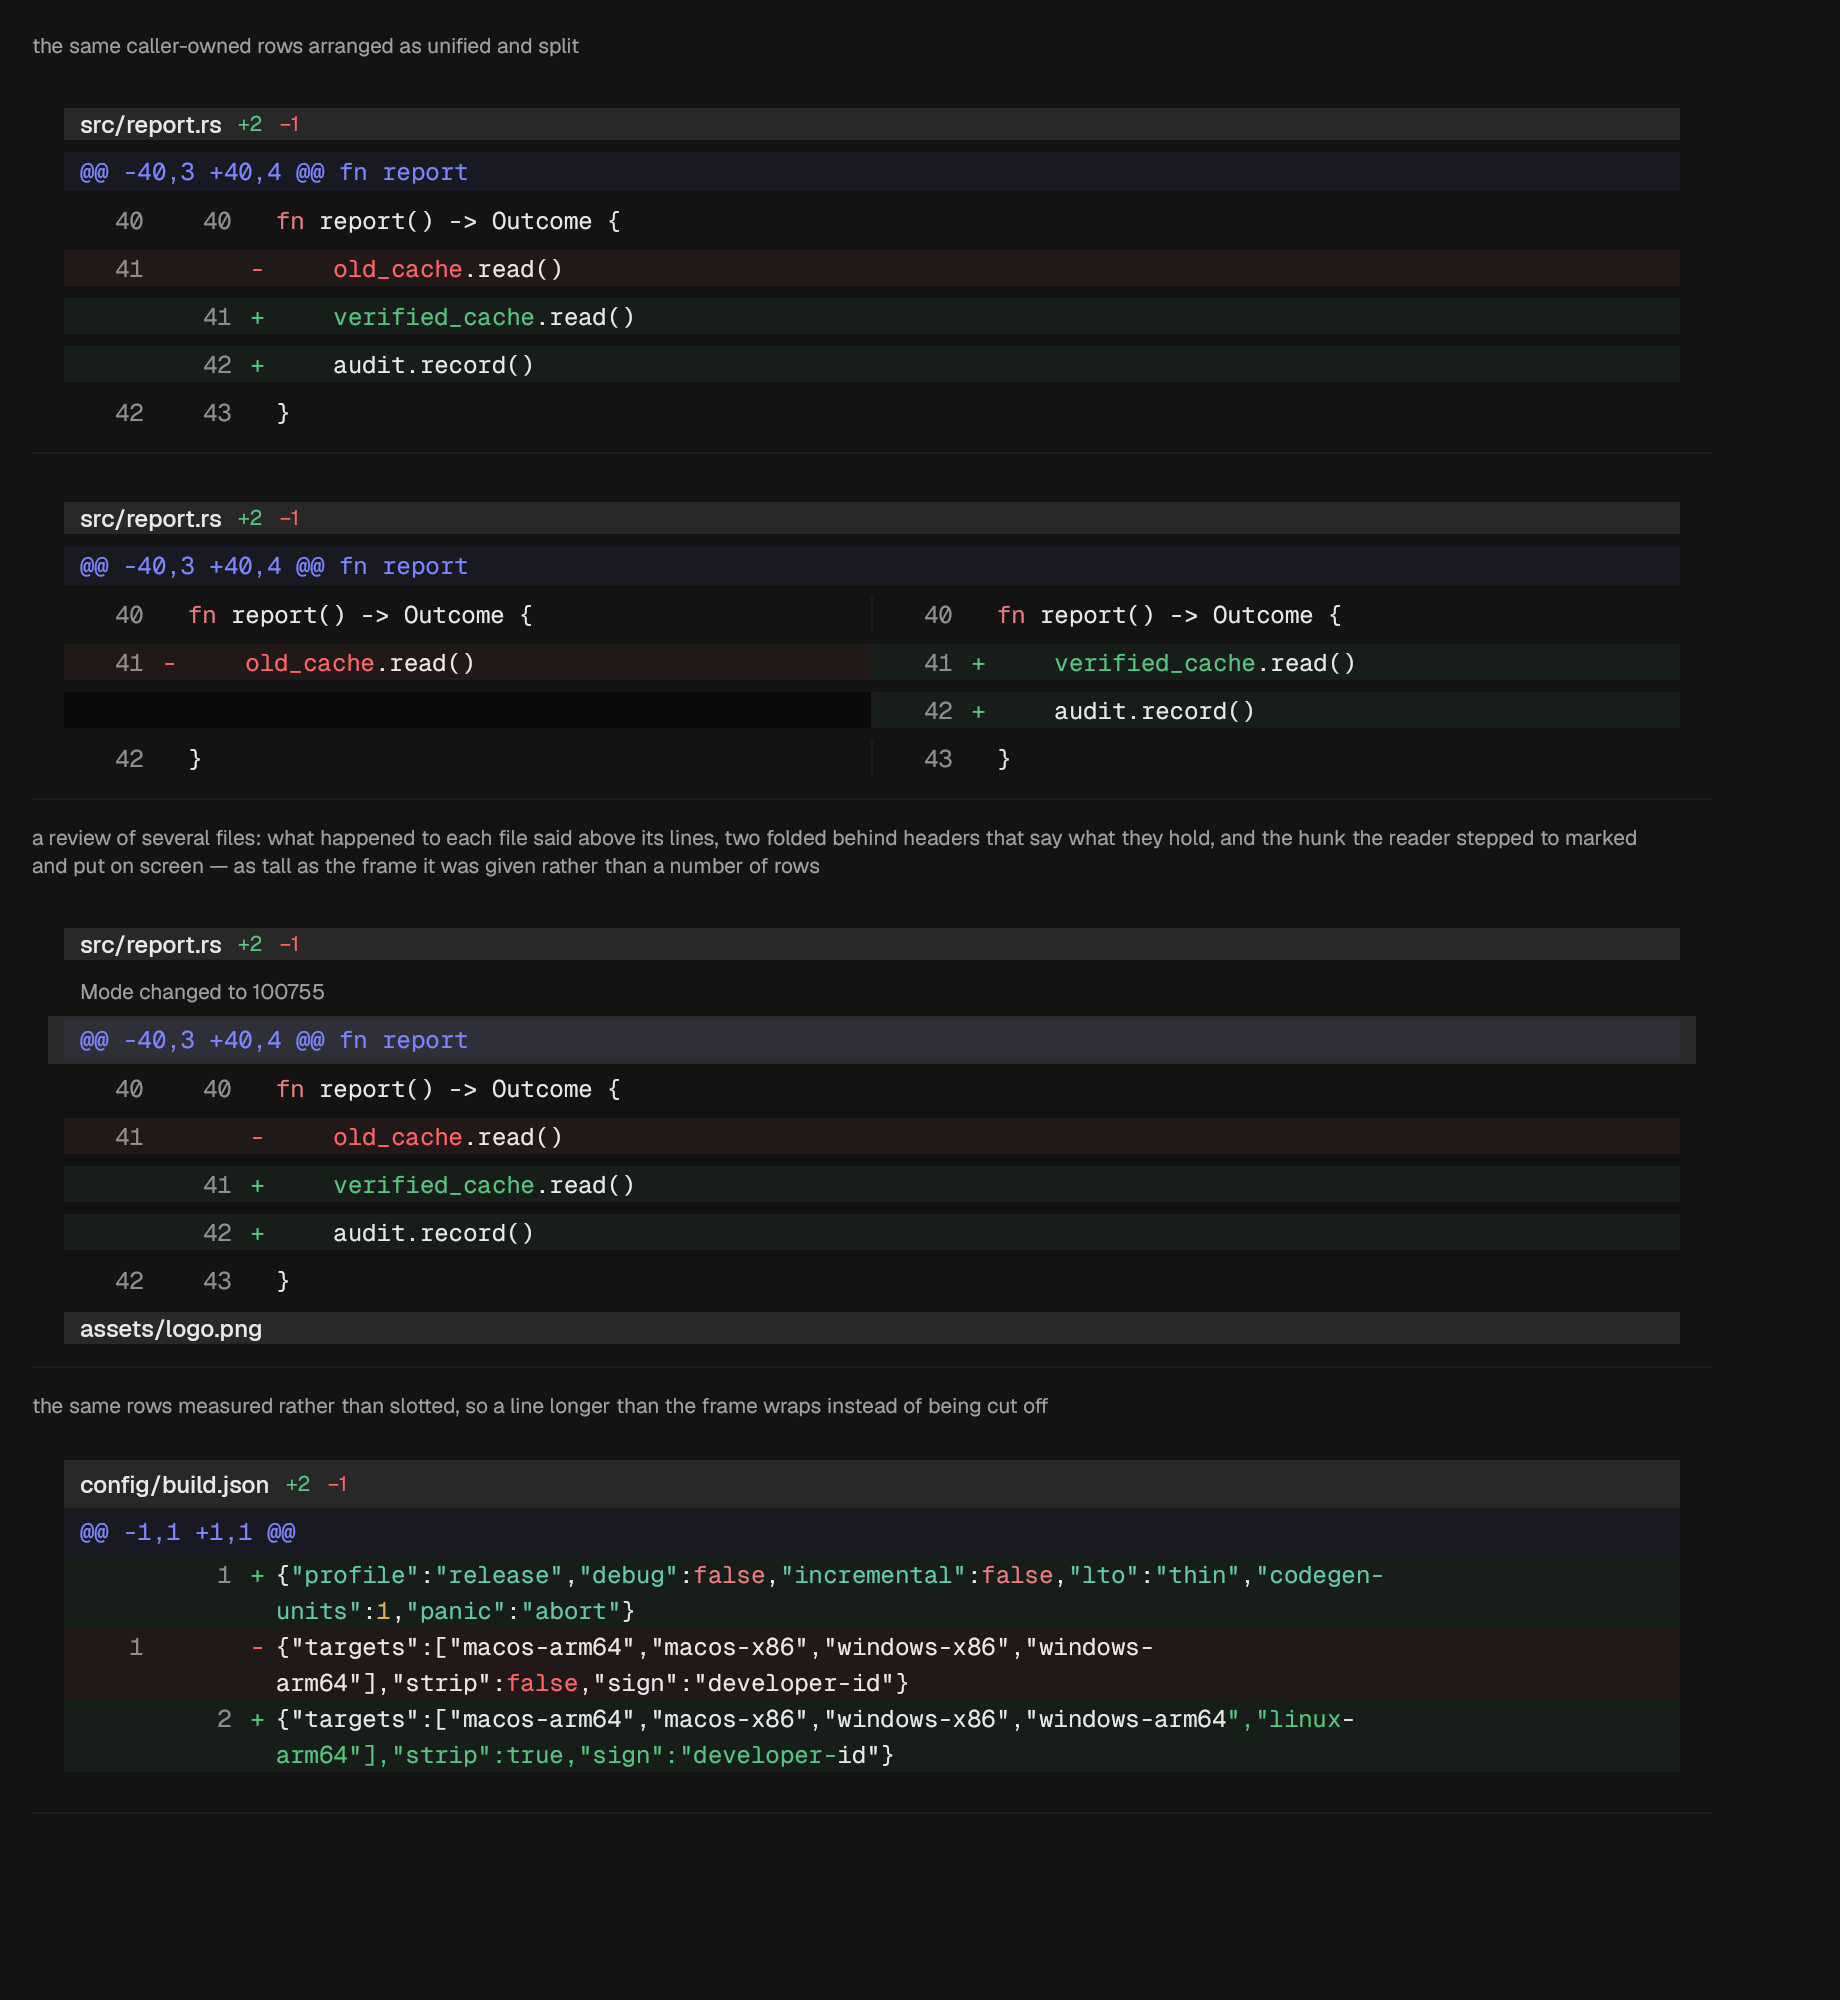Click the empty filler row in split left pane
1840x2000 pixels.
pyautogui.click(x=467, y=710)
